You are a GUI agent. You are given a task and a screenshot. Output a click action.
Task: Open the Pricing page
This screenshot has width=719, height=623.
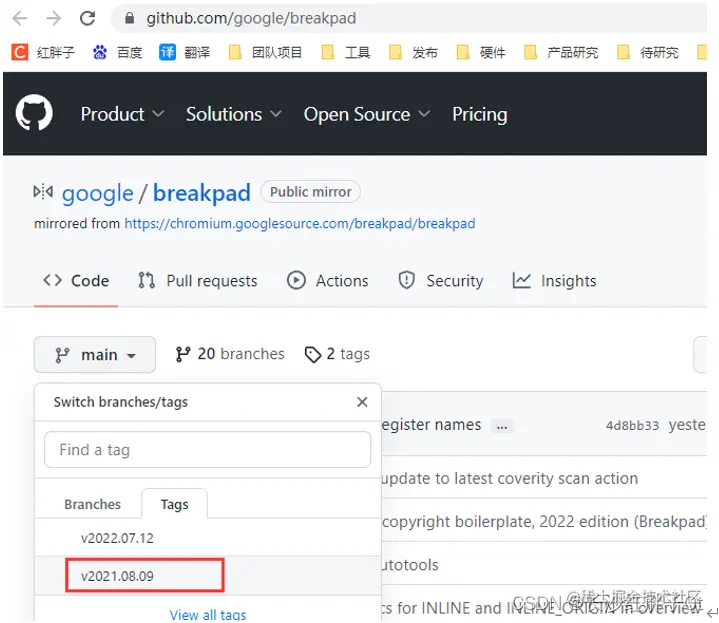(x=480, y=114)
